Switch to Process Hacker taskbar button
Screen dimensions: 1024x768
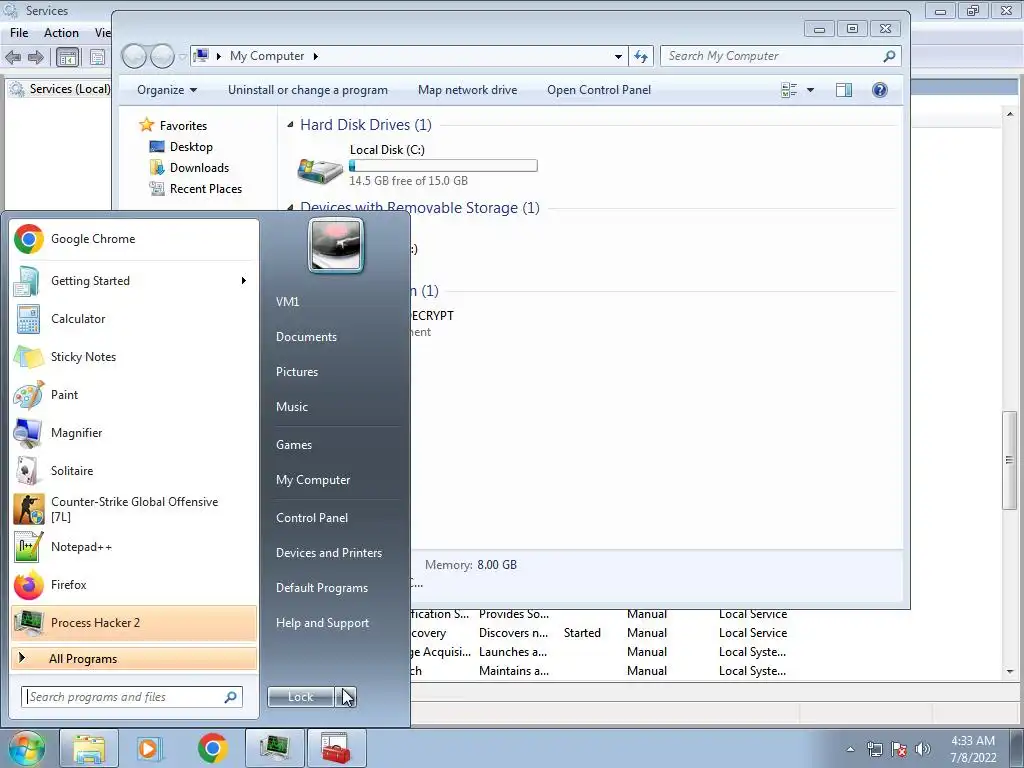click(274, 748)
